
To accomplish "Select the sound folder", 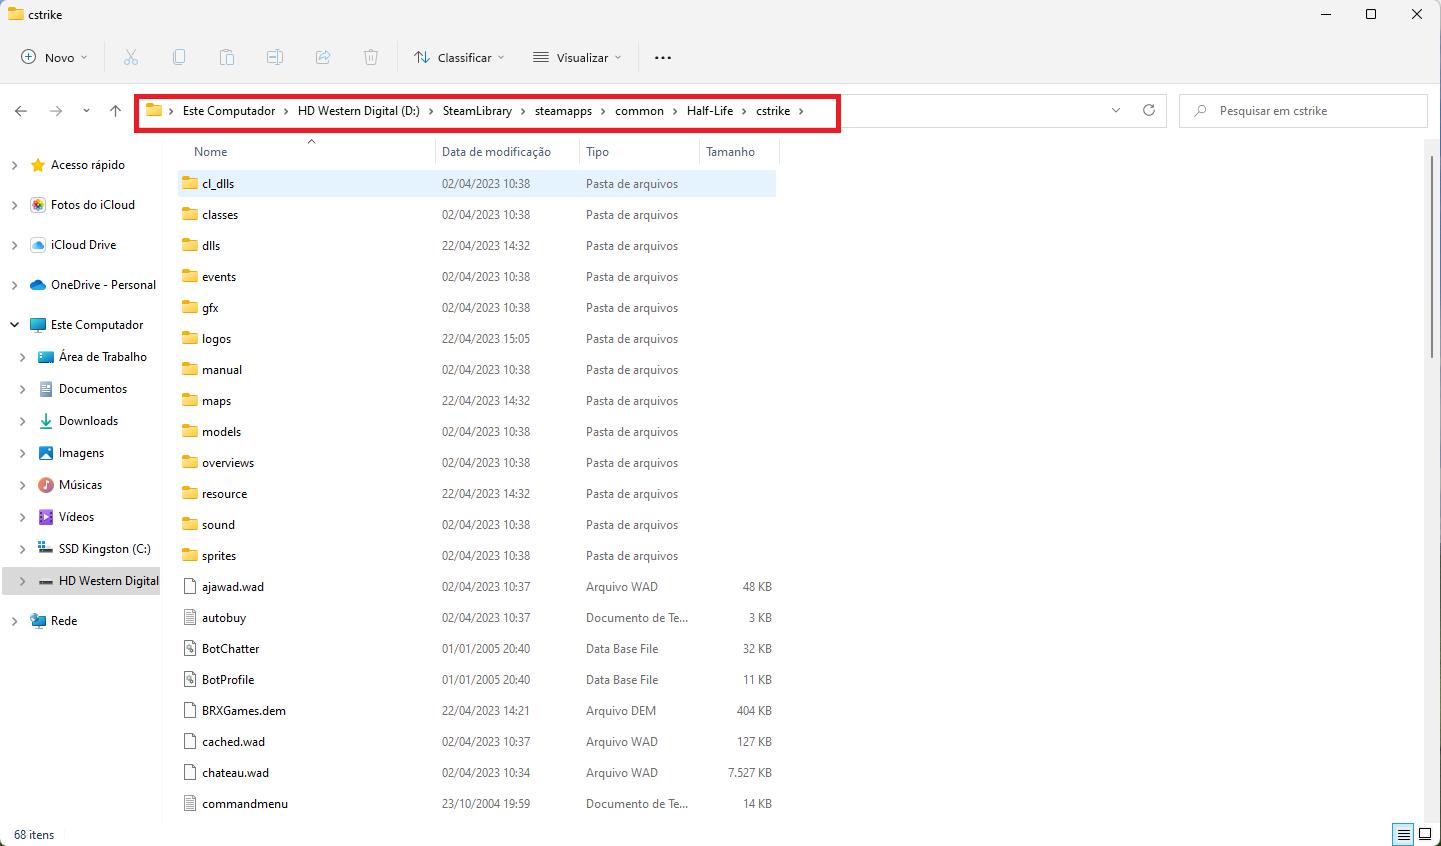I will coord(477,525).
